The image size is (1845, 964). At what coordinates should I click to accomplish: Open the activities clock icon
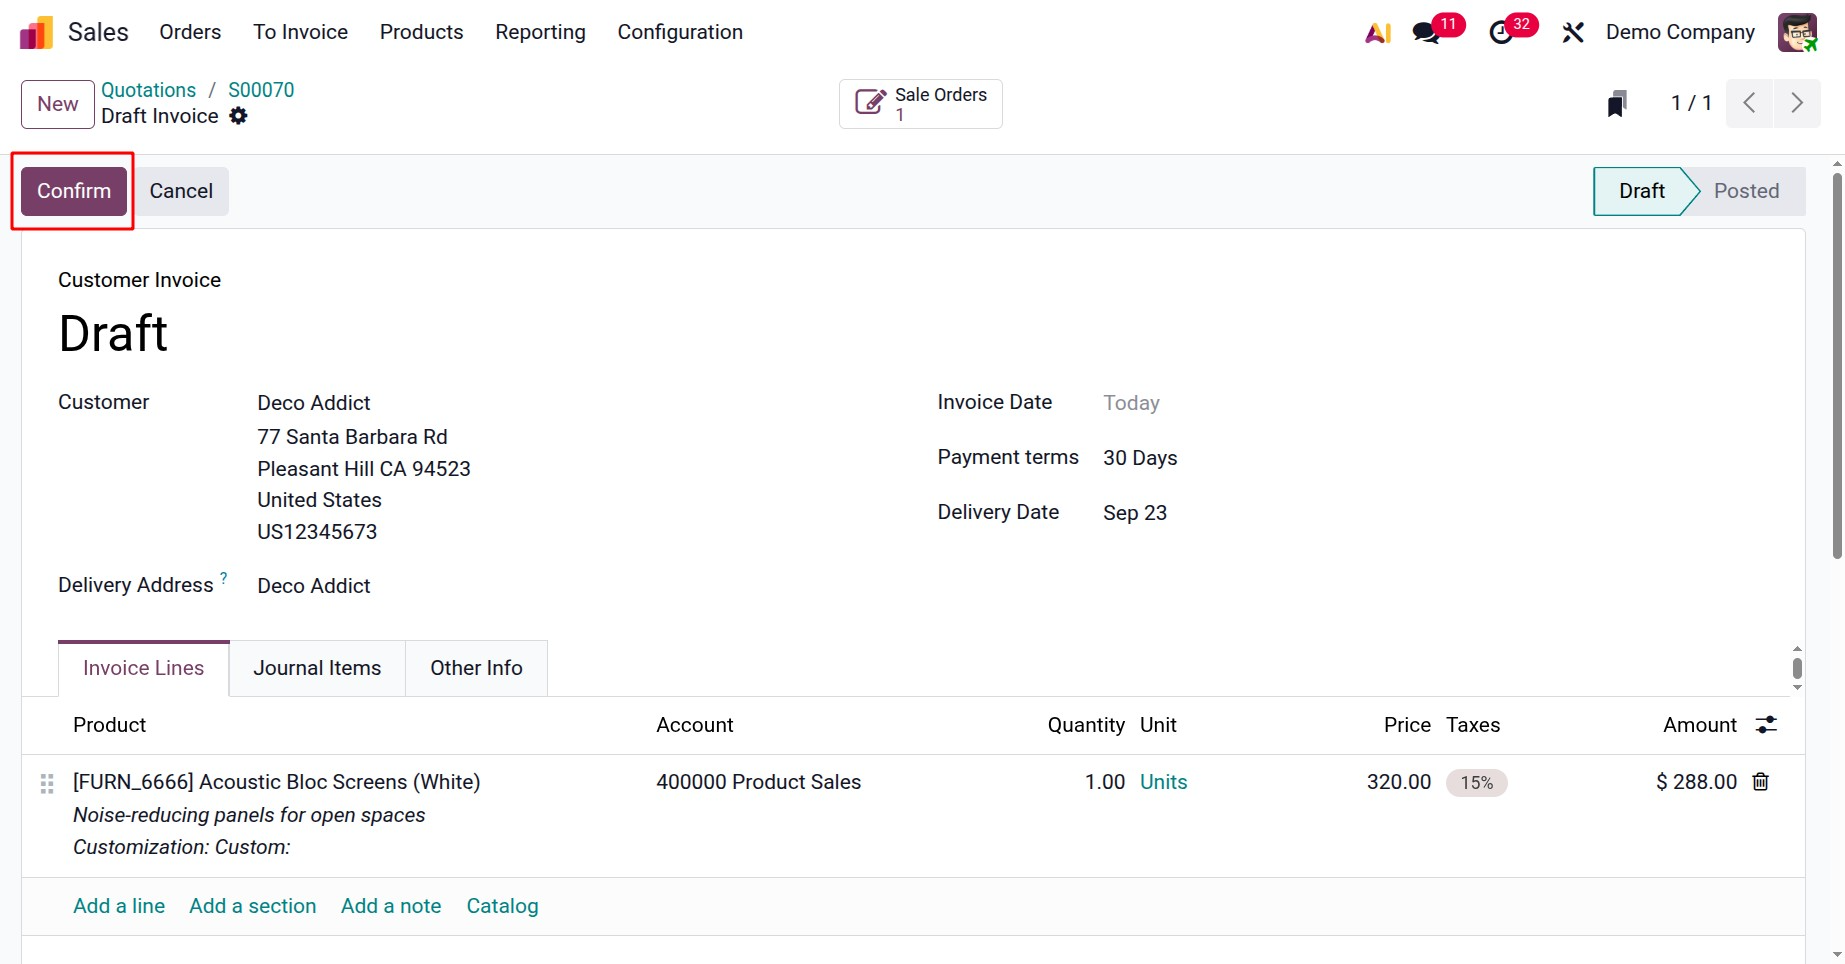[x=1501, y=33]
